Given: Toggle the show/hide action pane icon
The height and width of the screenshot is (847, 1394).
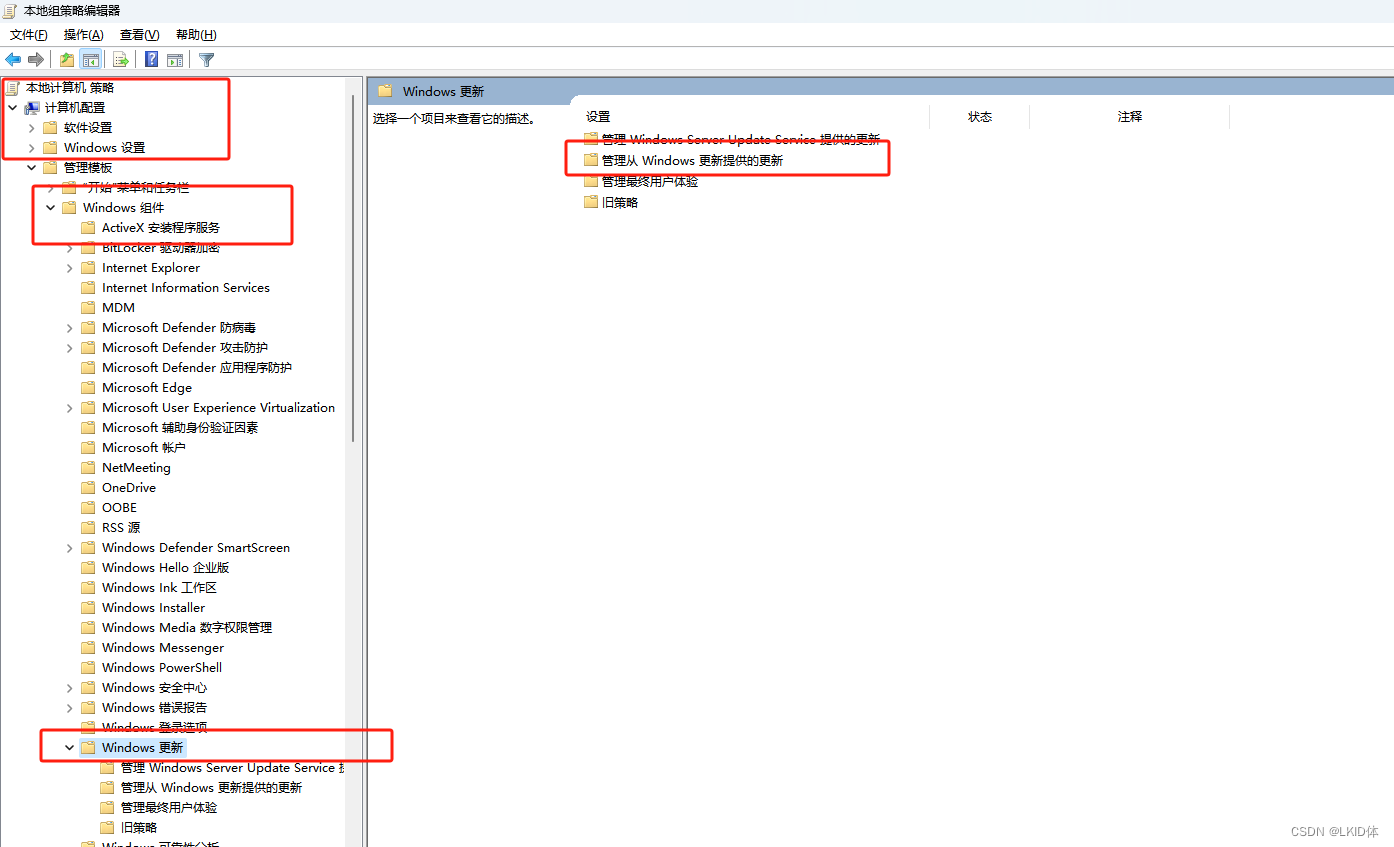Looking at the screenshot, I should pyautogui.click(x=175, y=60).
